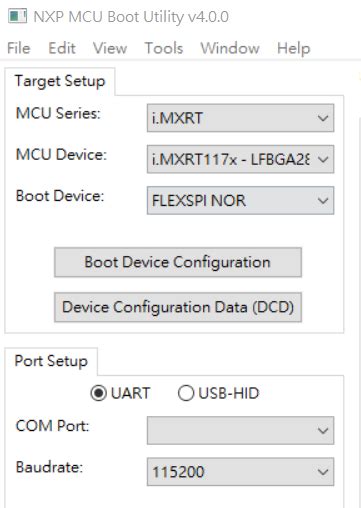Open the Window menu
Image resolution: width=361 pixels, height=508 pixels.
pos(230,48)
